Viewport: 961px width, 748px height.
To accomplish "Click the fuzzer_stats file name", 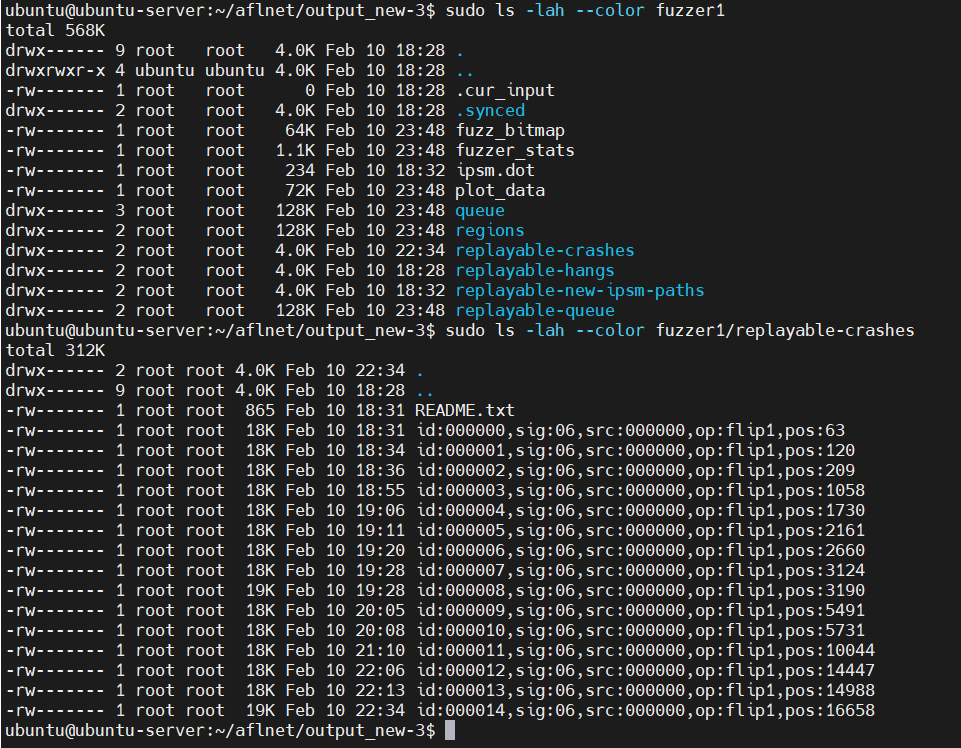I will pyautogui.click(x=515, y=150).
